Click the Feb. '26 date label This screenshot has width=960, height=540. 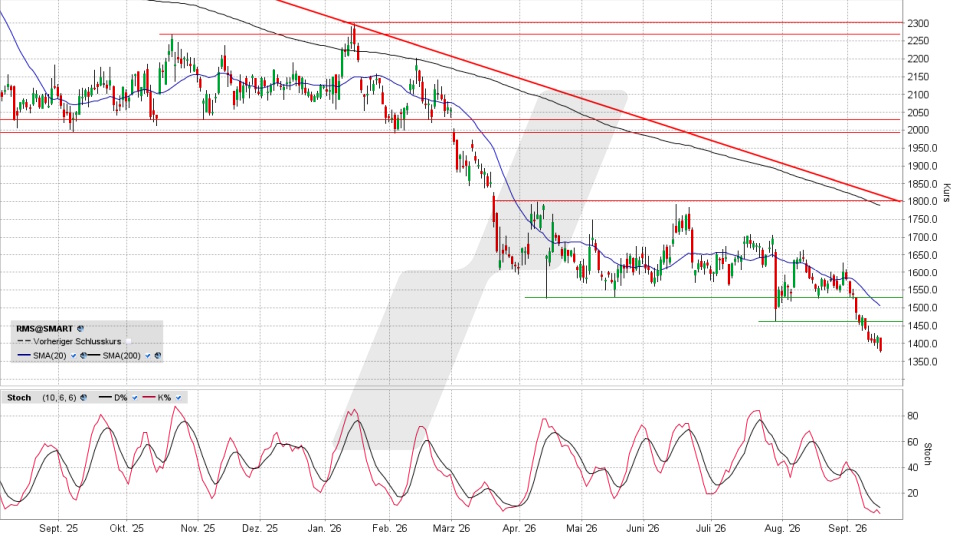[389, 528]
